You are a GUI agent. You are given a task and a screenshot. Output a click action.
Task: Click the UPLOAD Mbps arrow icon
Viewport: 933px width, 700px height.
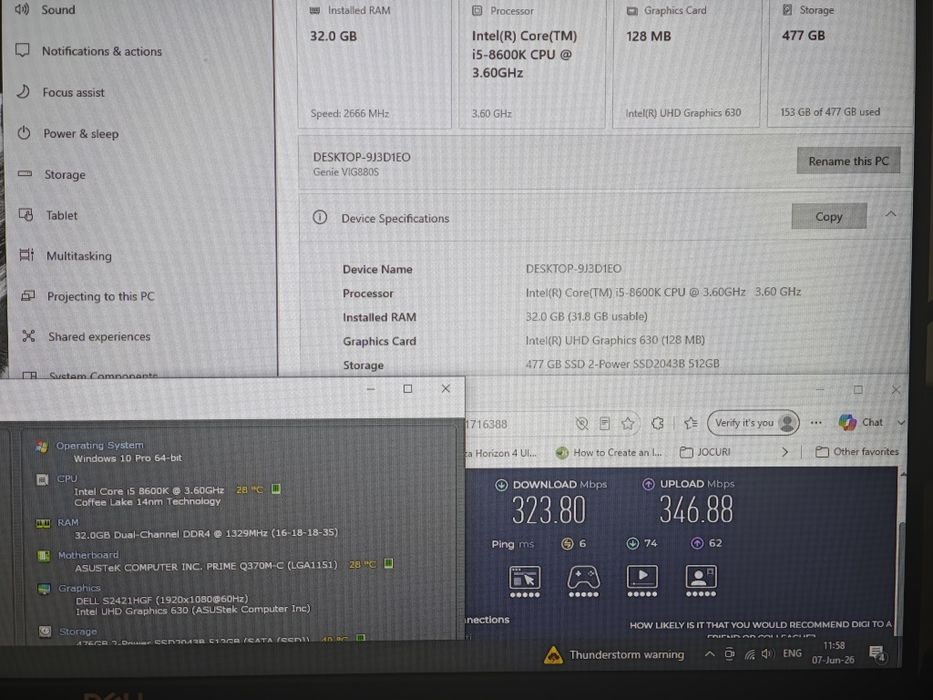click(648, 484)
